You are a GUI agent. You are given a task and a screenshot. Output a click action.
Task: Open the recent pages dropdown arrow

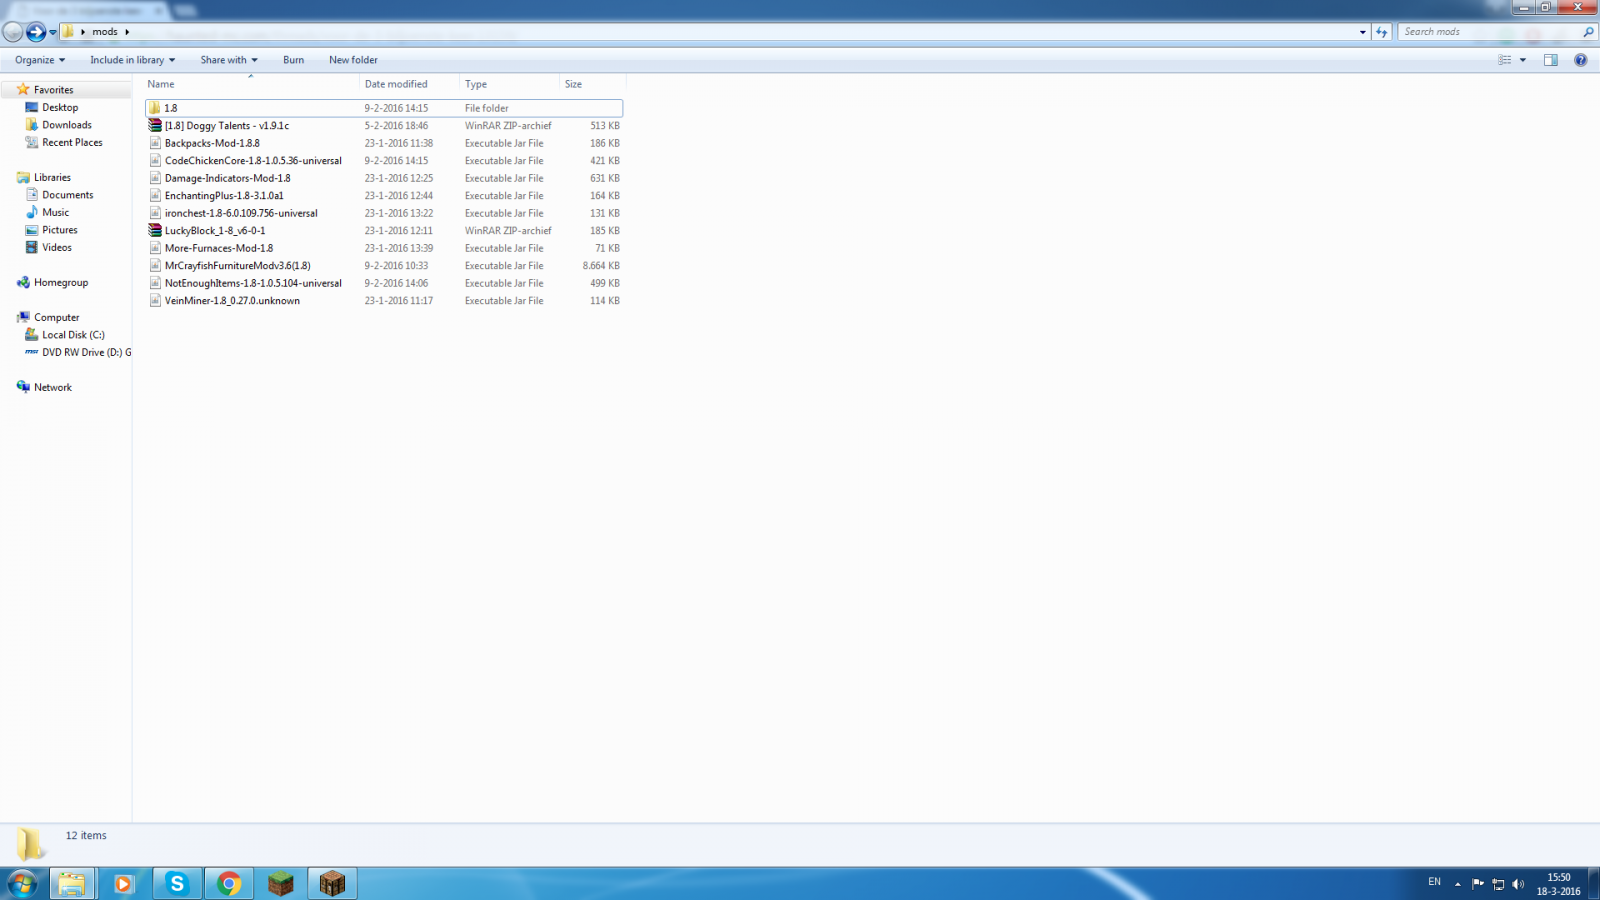tap(53, 33)
